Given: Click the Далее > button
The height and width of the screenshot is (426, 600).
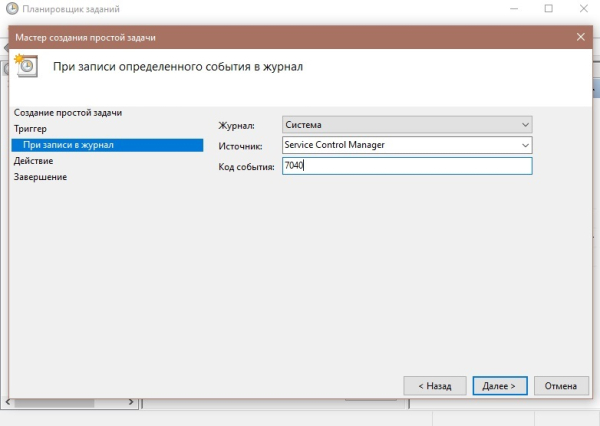Looking at the screenshot, I should point(500,386).
